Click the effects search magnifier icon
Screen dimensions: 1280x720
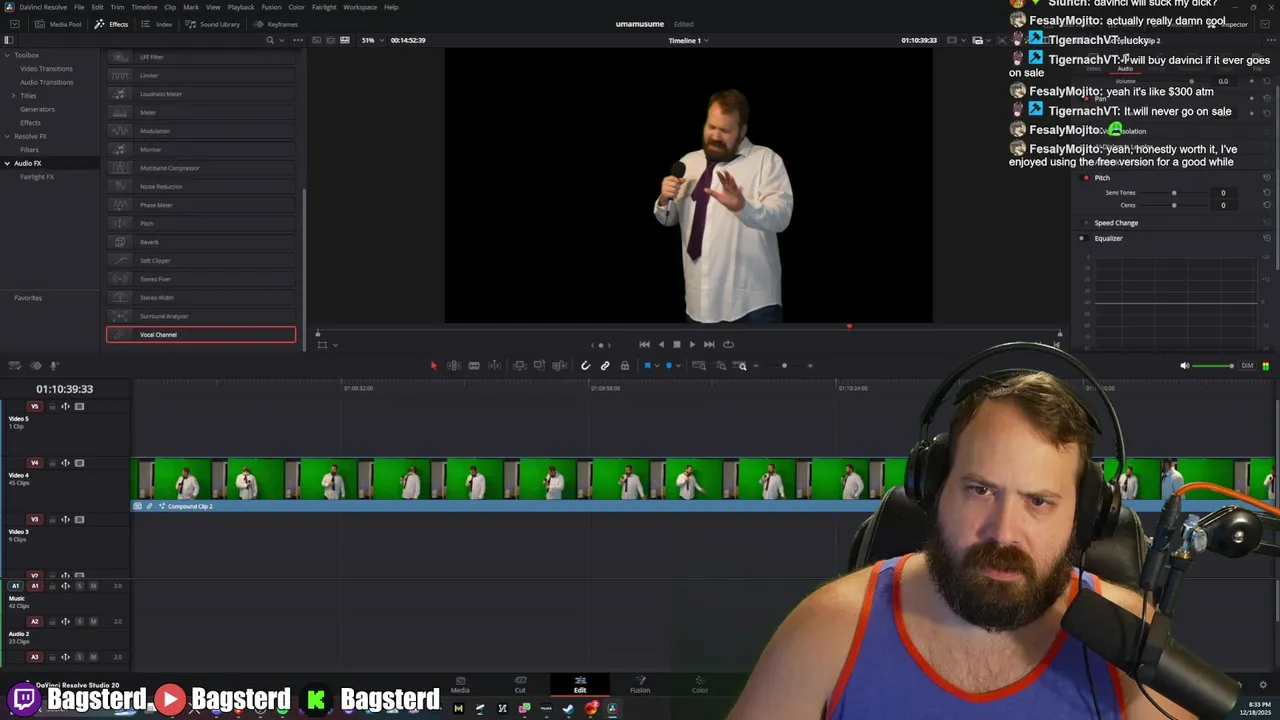click(270, 40)
